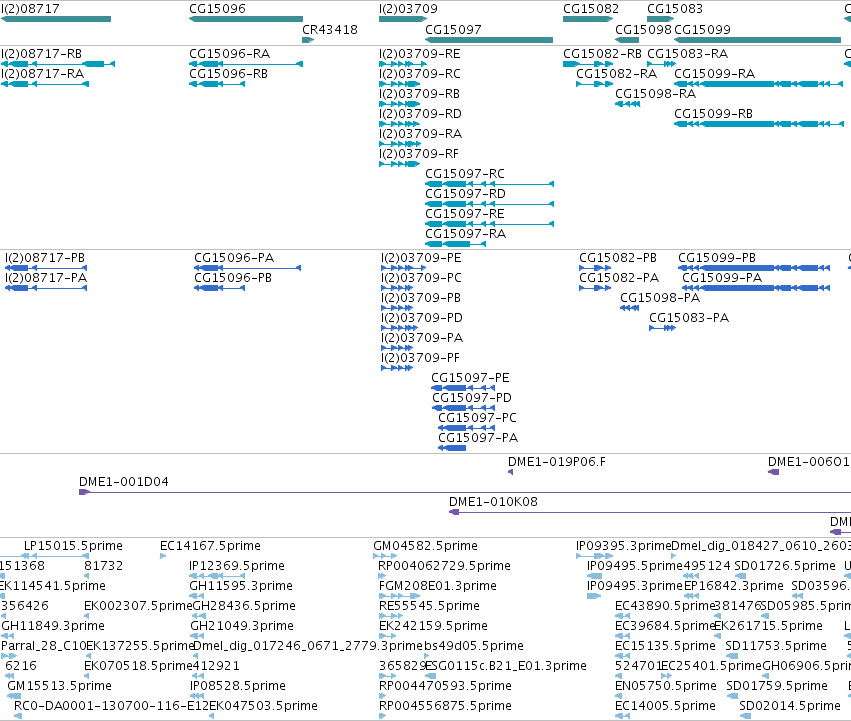Select transcript CG15083-RA

pyautogui.click(x=662, y=64)
